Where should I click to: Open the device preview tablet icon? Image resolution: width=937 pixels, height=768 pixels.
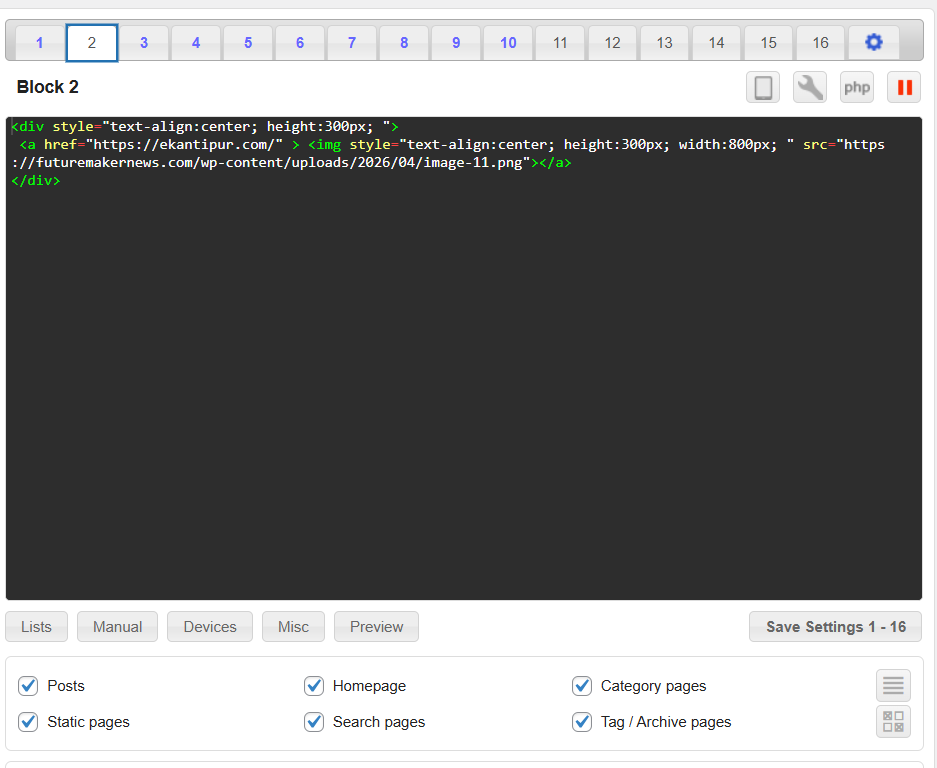click(763, 88)
